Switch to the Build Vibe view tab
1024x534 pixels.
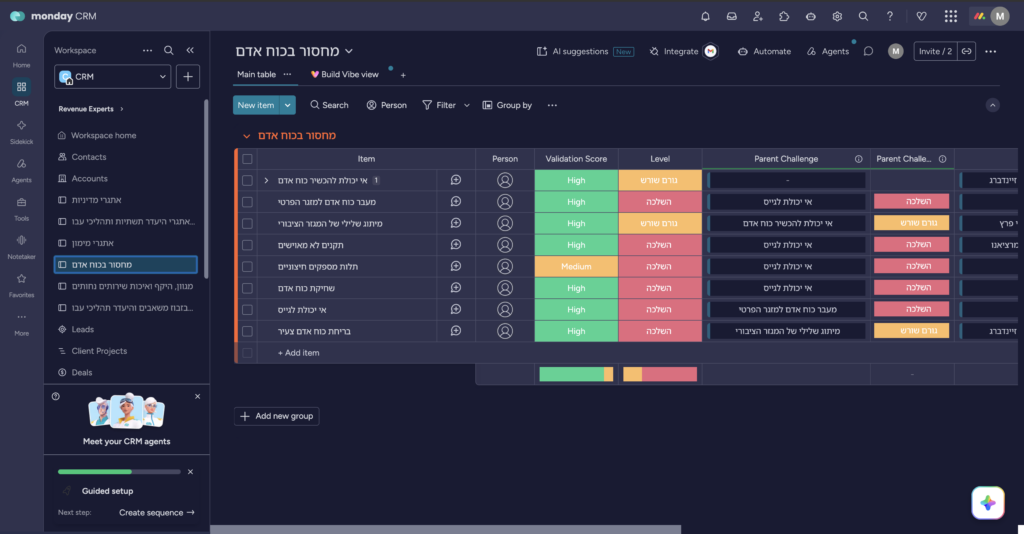tap(344, 74)
